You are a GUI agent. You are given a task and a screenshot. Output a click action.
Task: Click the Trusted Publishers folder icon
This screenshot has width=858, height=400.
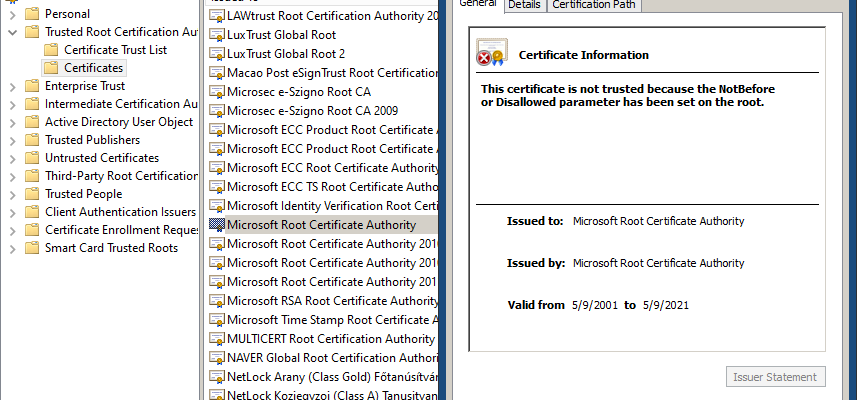[x=33, y=140]
